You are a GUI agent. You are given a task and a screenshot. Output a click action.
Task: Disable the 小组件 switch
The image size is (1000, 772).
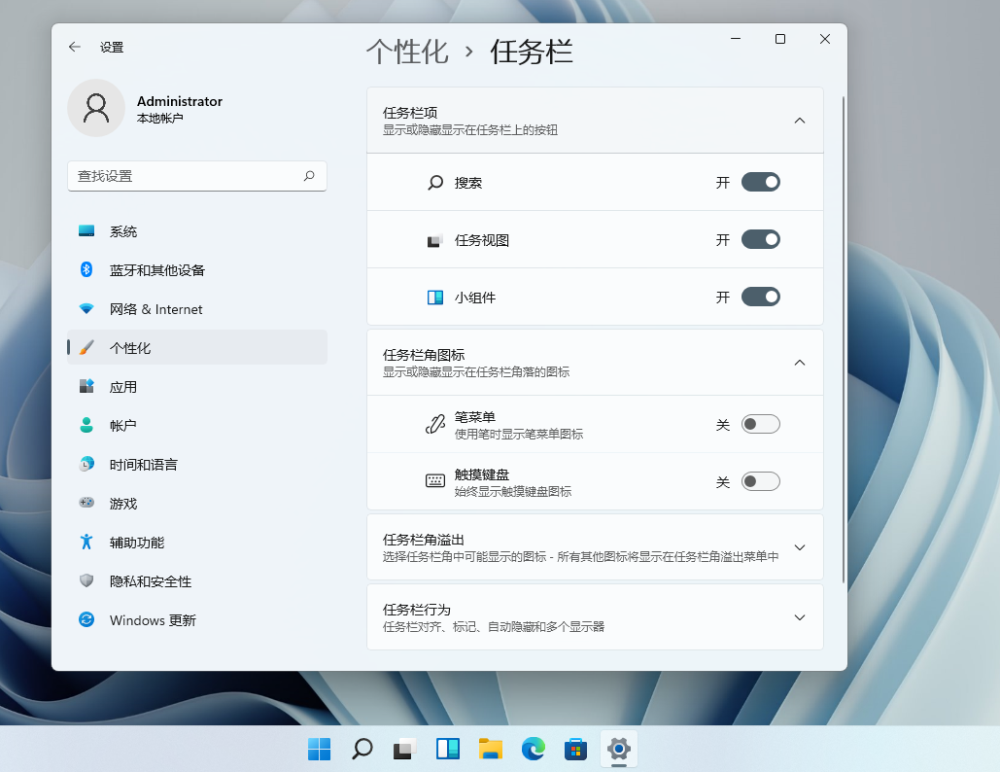click(760, 297)
